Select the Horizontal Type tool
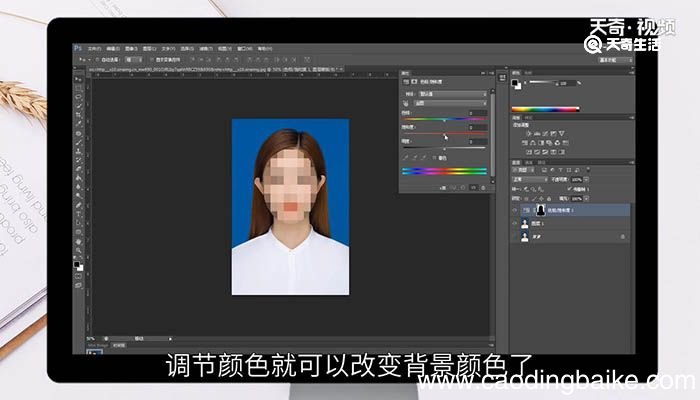This screenshot has height=400, width=700. click(79, 214)
